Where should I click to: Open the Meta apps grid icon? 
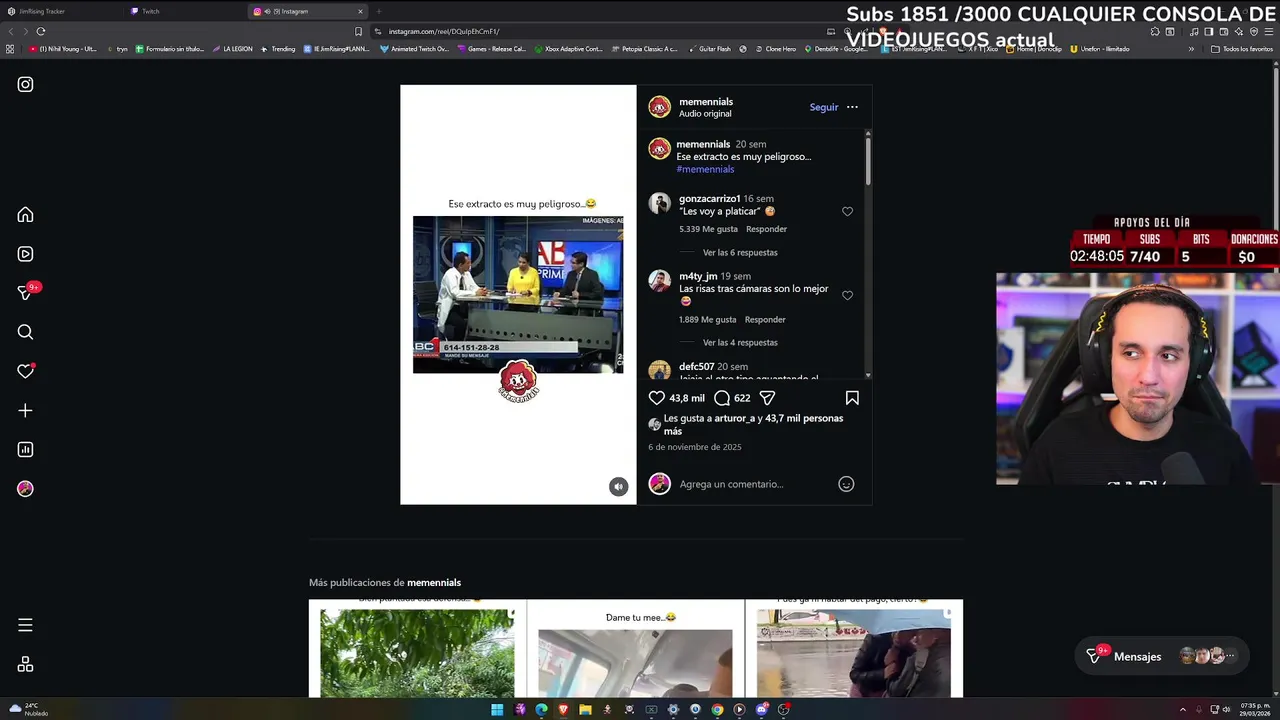point(25,664)
